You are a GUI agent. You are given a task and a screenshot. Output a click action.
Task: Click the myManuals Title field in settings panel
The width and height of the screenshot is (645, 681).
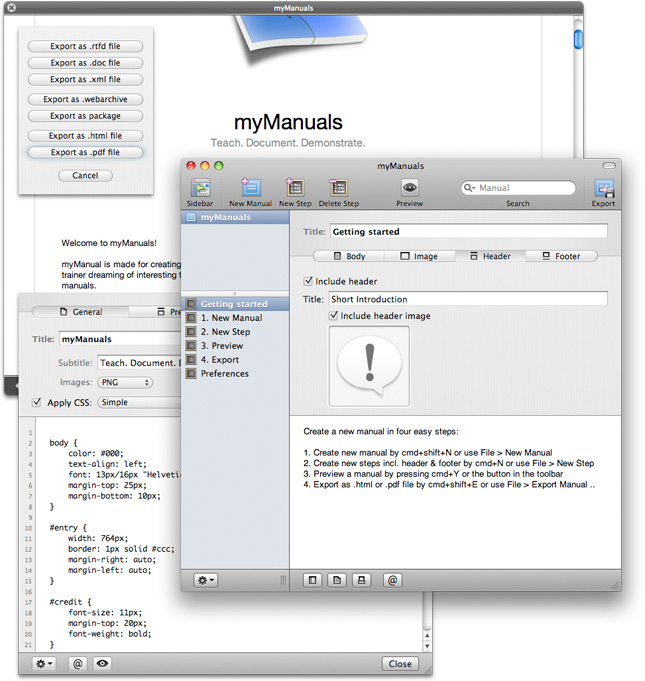pyautogui.click(x=120, y=339)
